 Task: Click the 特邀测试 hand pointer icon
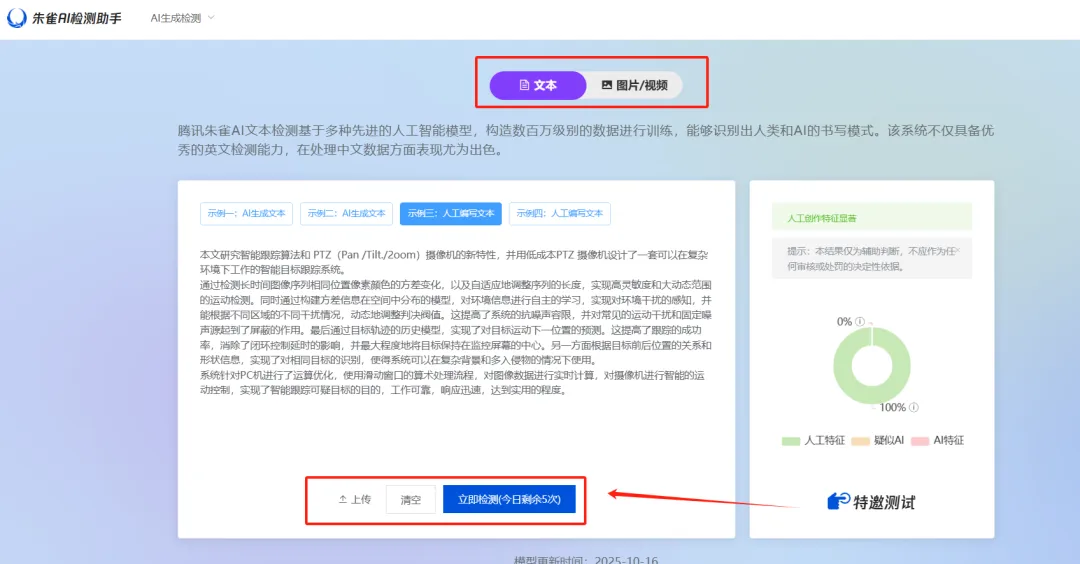point(838,501)
